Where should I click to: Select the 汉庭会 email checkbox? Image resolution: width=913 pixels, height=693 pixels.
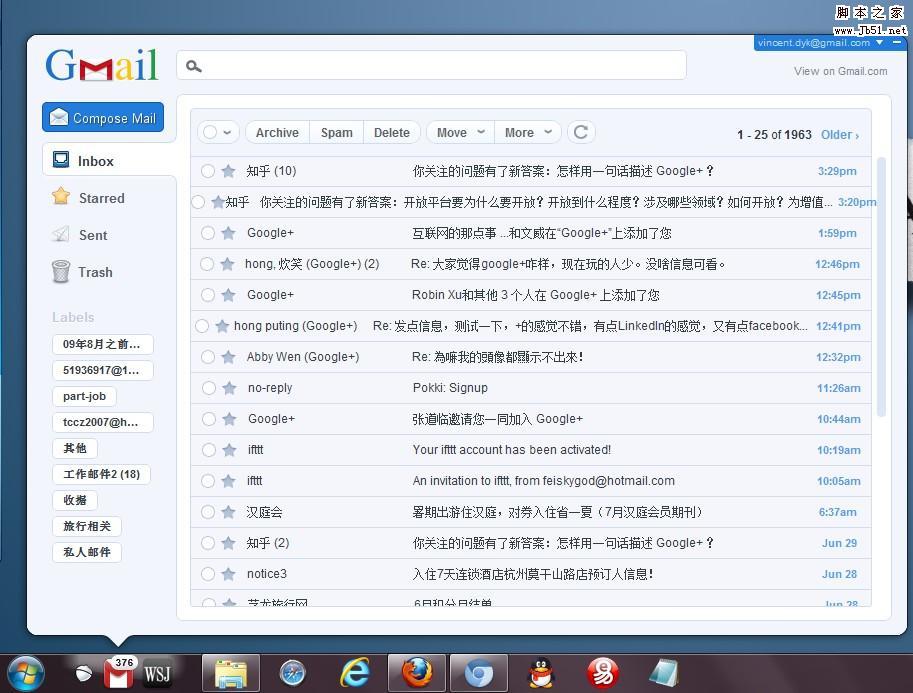pos(208,512)
